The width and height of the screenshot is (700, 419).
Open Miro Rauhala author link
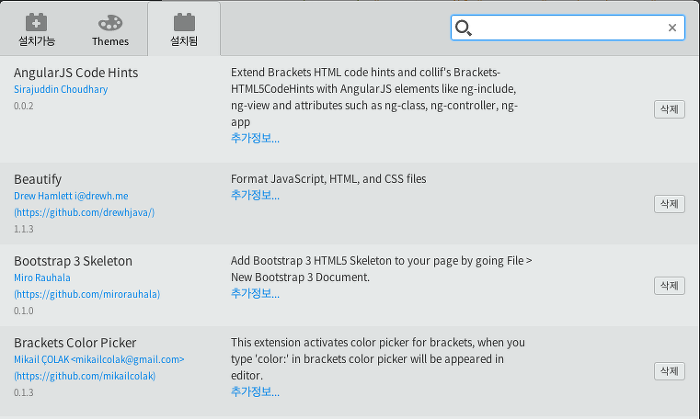(42, 278)
